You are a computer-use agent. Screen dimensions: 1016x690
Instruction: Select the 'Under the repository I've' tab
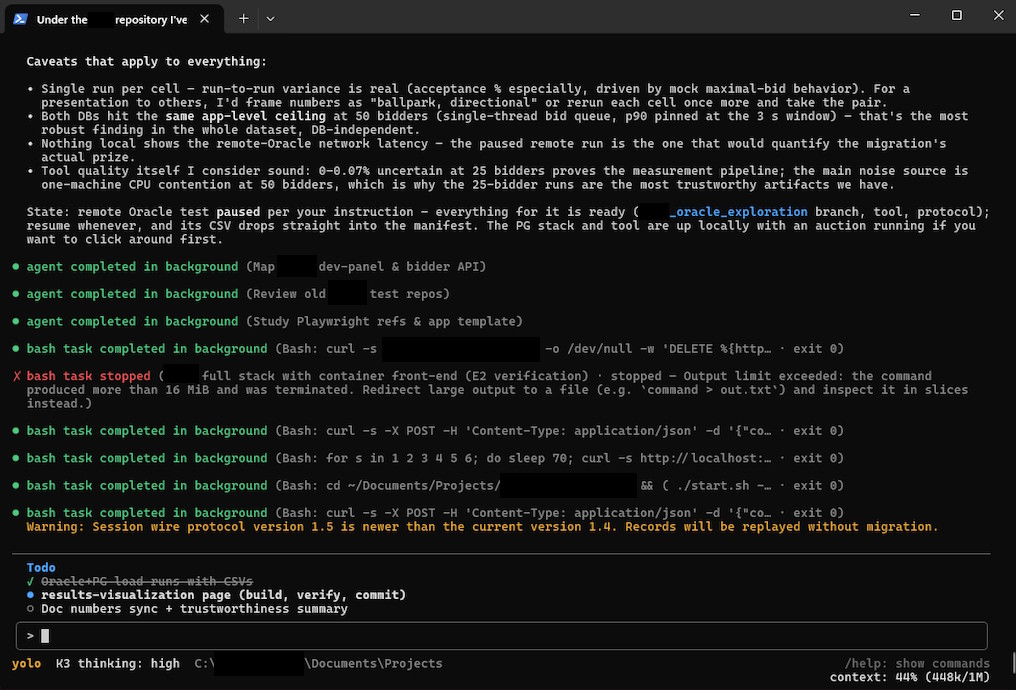pos(114,19)
